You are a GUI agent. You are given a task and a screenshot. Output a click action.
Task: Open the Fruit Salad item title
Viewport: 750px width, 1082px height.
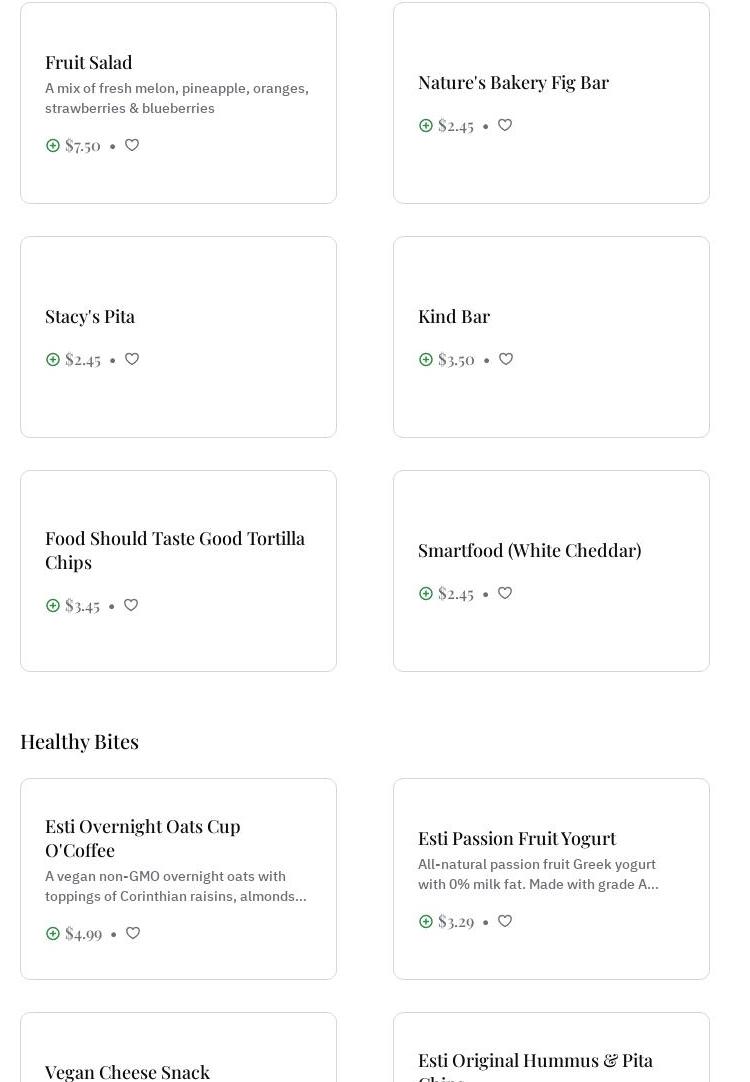click(89, 62)
